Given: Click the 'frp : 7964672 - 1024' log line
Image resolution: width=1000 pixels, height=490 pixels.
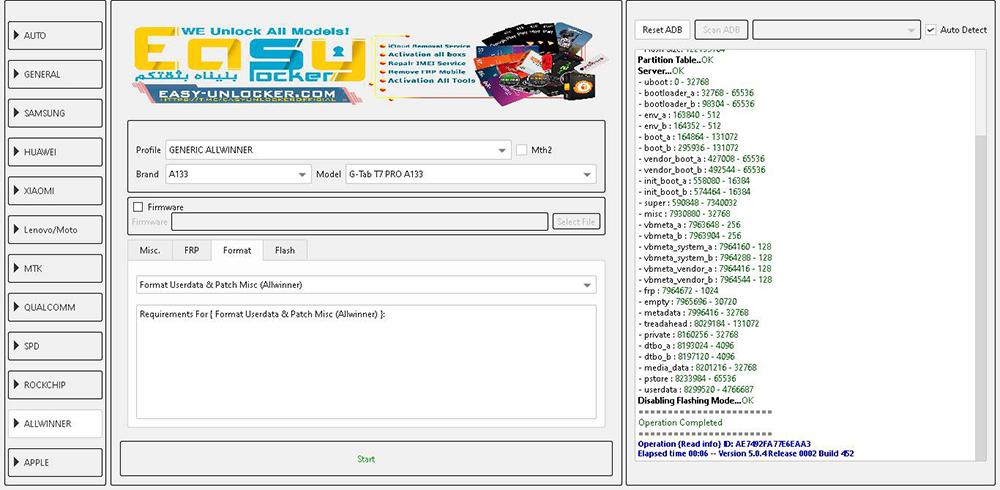Looking at the screenshot, I should point(678,291).
